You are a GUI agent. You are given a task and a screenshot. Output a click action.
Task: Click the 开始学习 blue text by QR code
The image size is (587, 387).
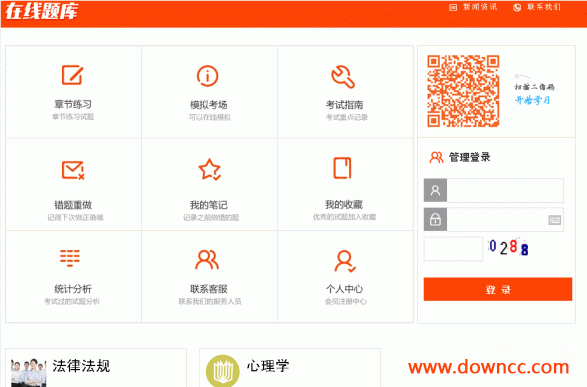tap(532, 100)
